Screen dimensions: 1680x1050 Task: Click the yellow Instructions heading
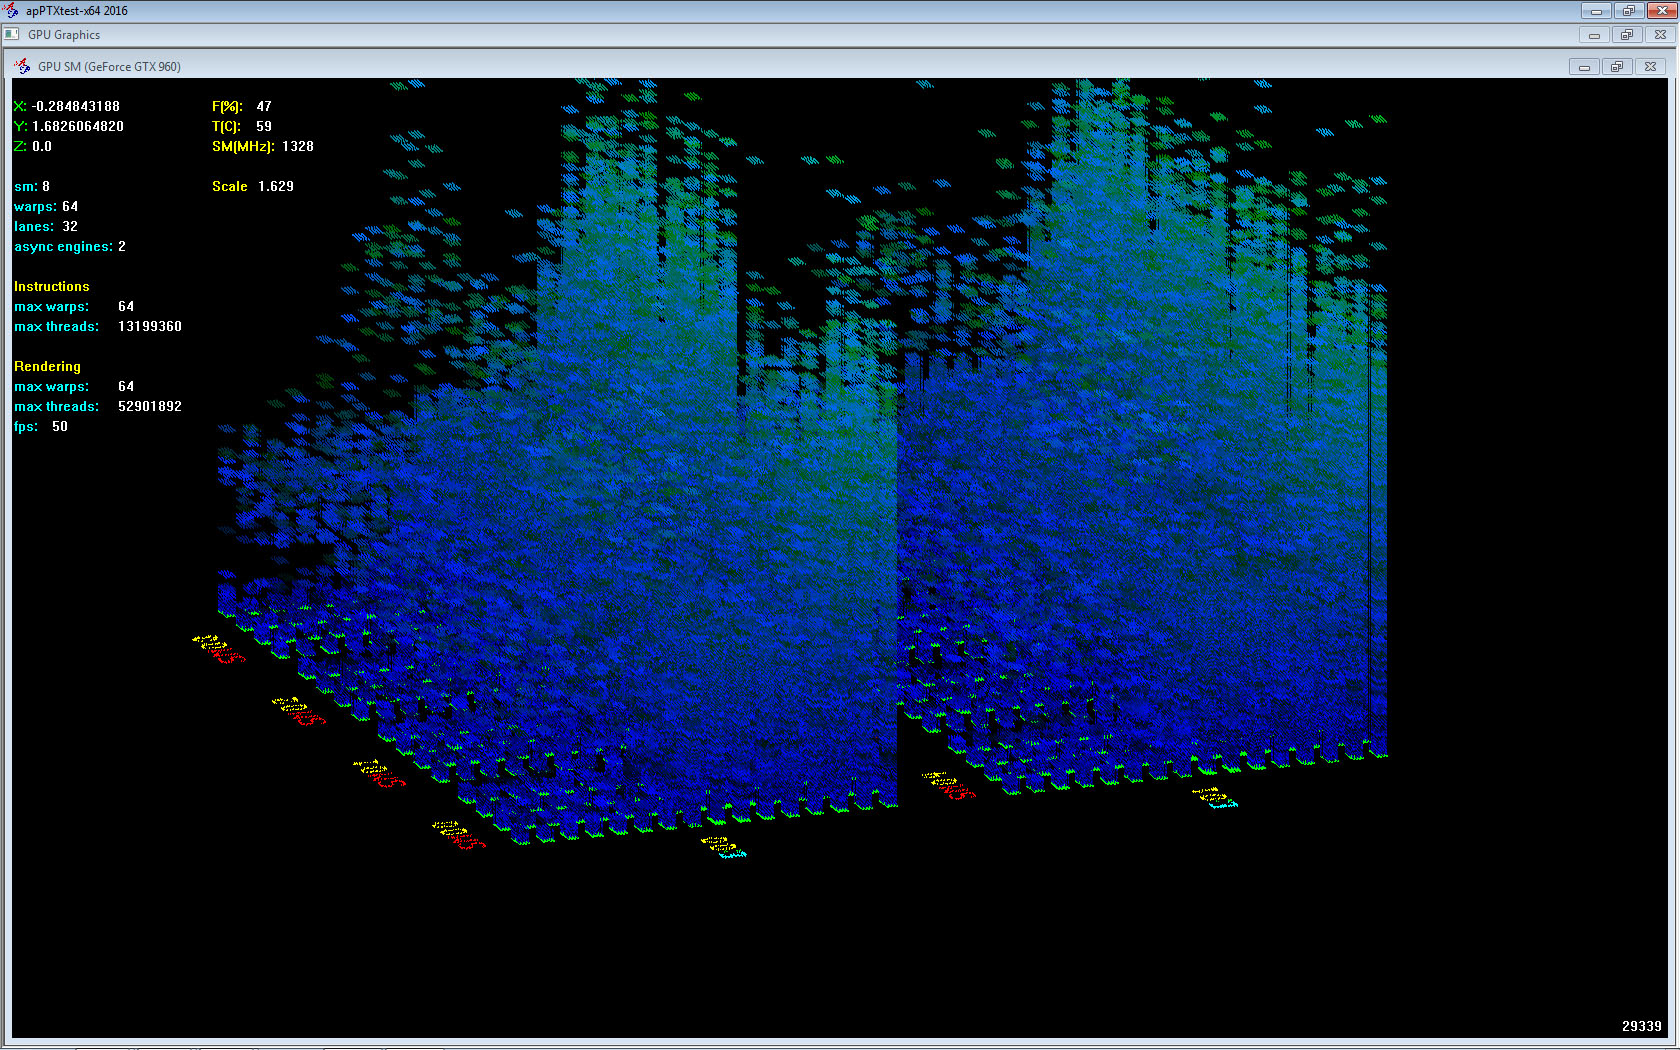(x=51, y=286)
